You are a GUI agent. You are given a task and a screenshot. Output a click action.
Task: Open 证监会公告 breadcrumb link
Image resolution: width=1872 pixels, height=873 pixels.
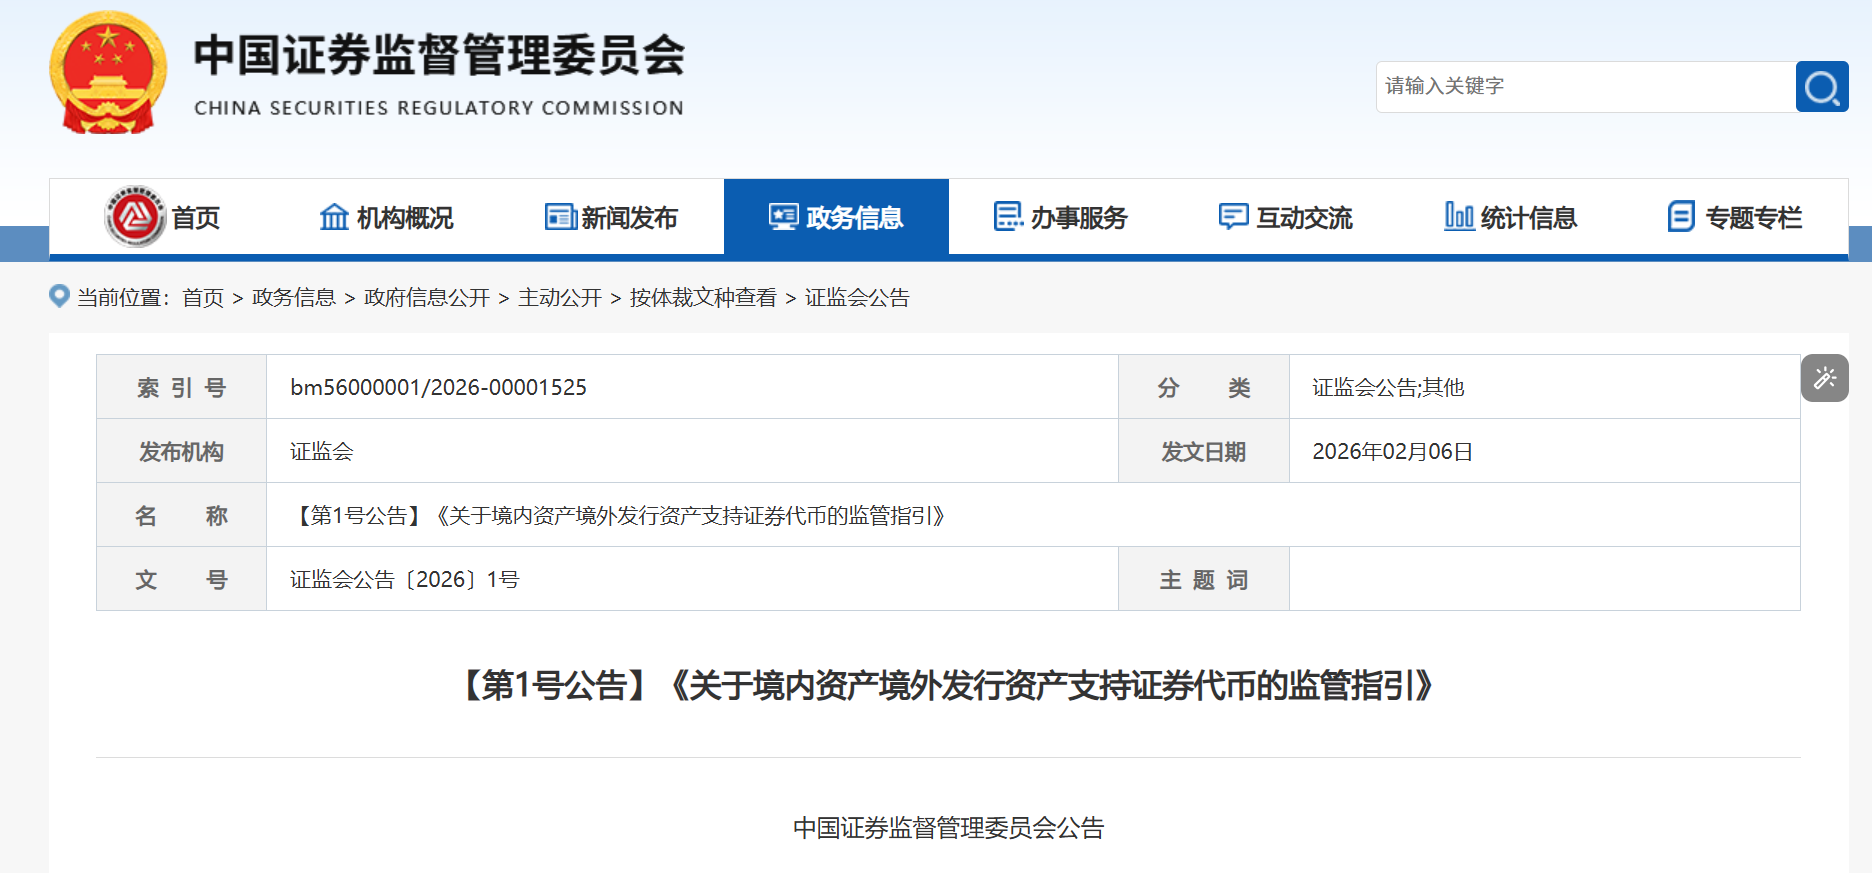tap(857, 298)
